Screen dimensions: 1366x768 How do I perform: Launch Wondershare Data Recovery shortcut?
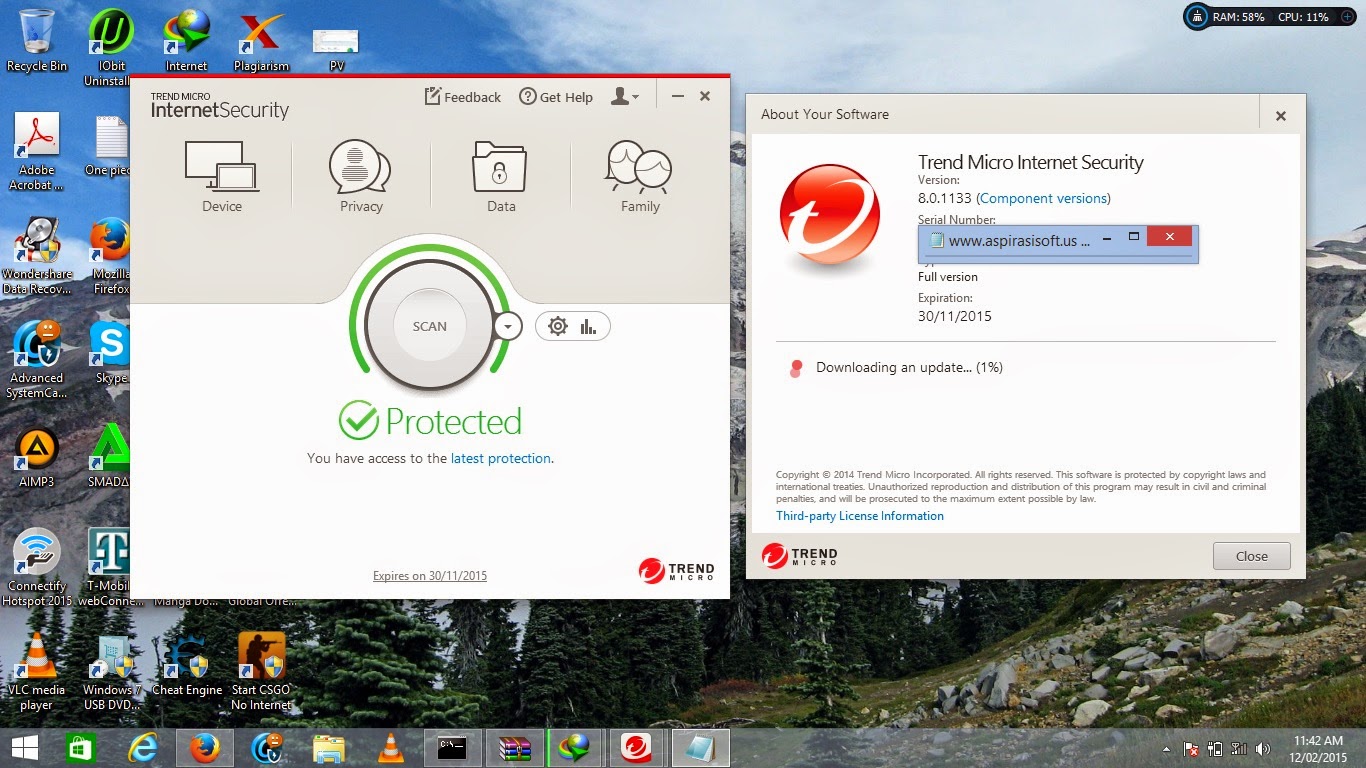point(37,256)
